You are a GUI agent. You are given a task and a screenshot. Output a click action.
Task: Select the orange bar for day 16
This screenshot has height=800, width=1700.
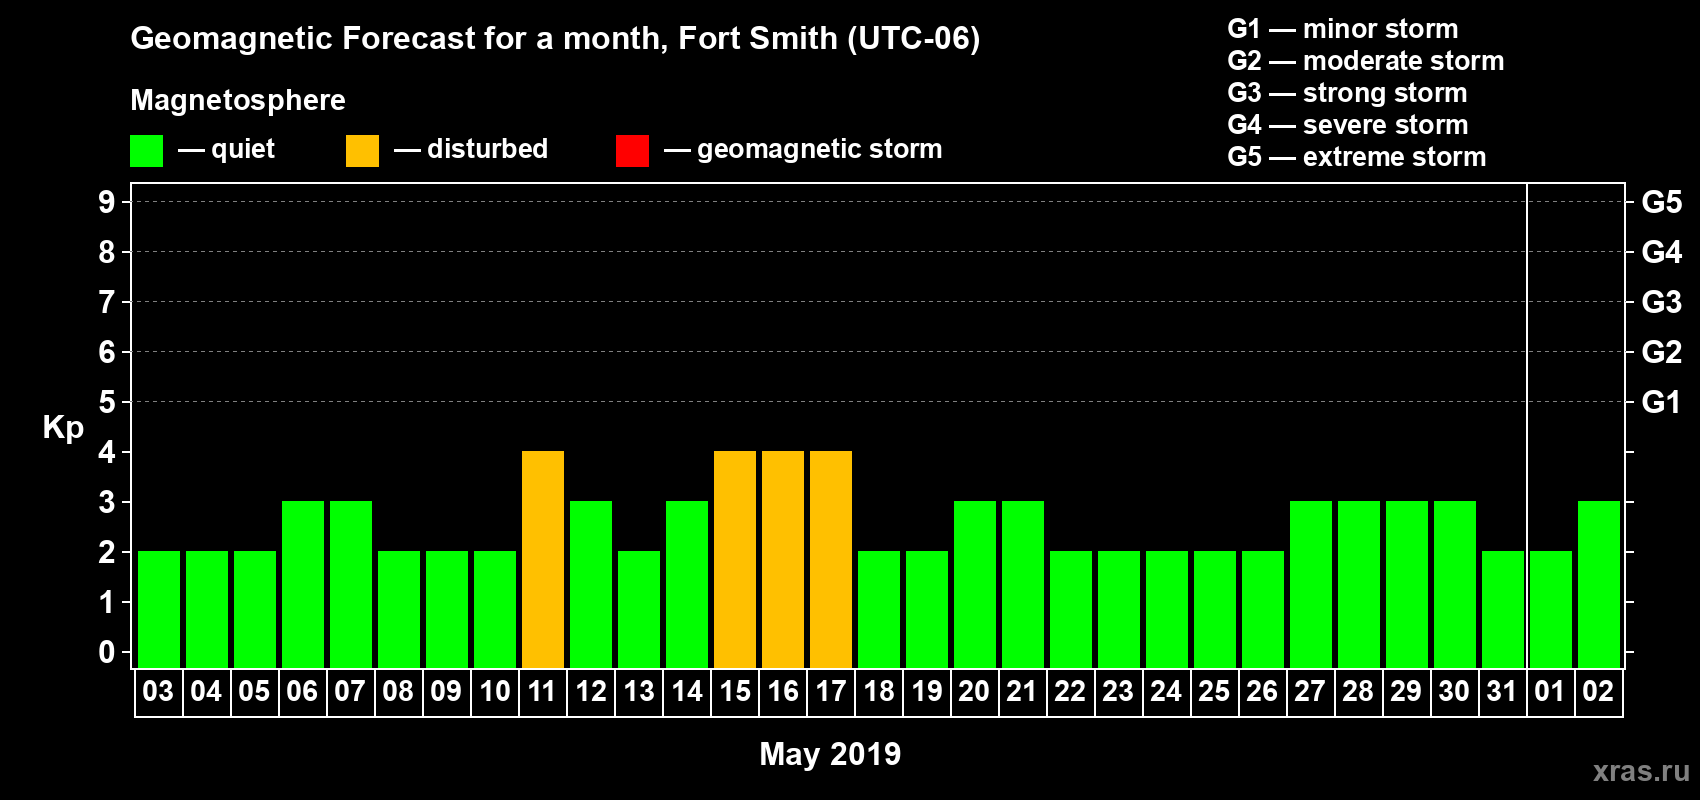(x=783, y=559)
